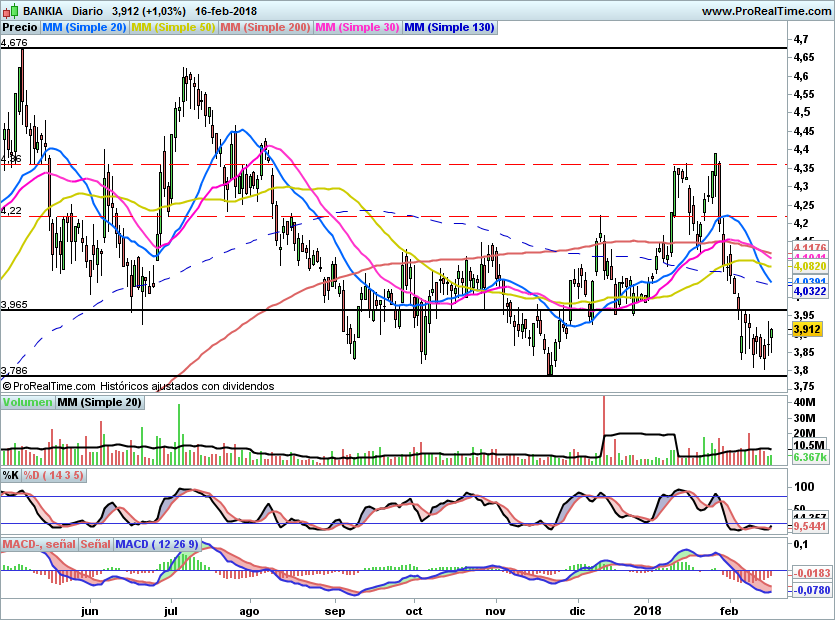
Task: Open the %D (14 3 5) settings label
Action: 54,475
